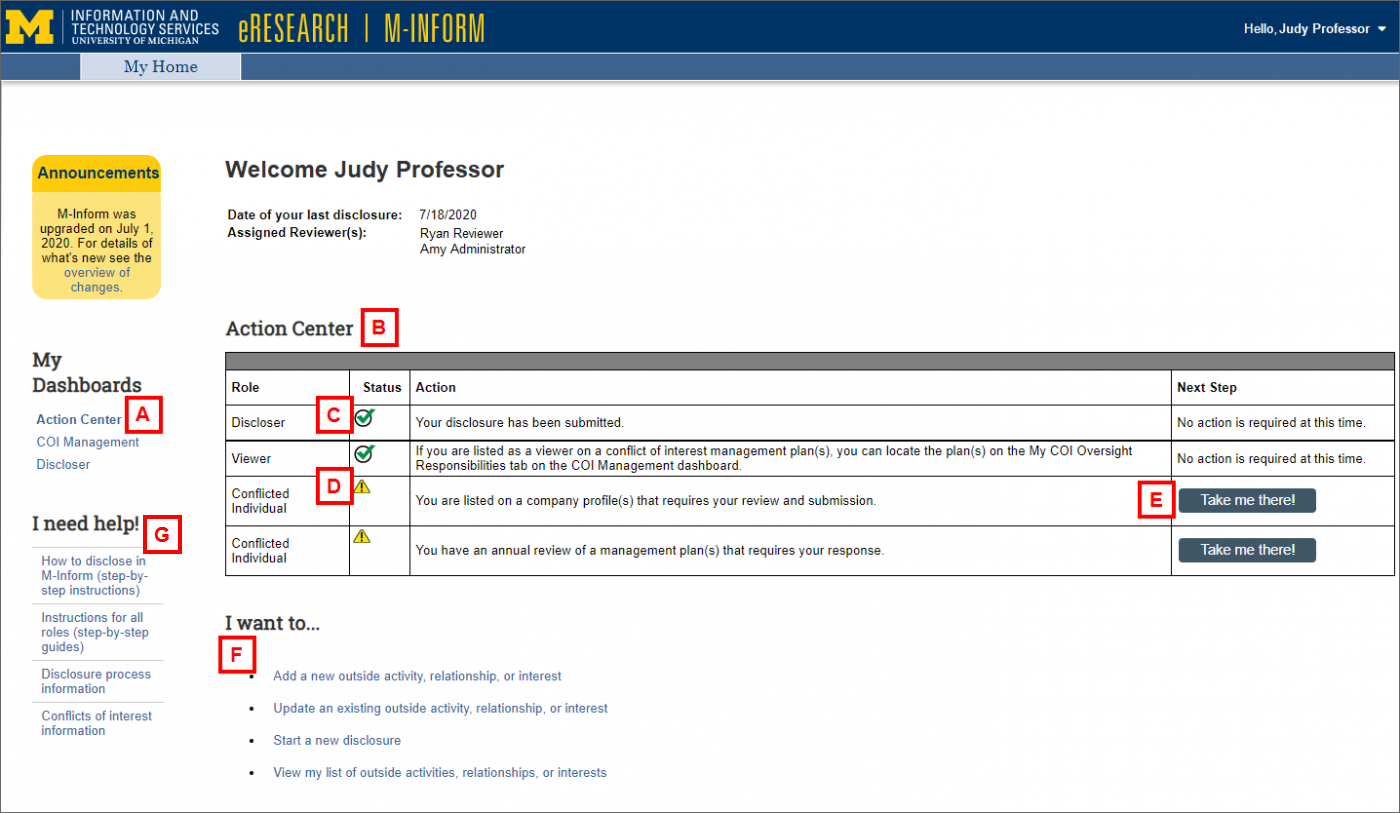Click the Information and Technology Services text
Viewport: 1400px width, 813px height.
click(x=144, y=27)
